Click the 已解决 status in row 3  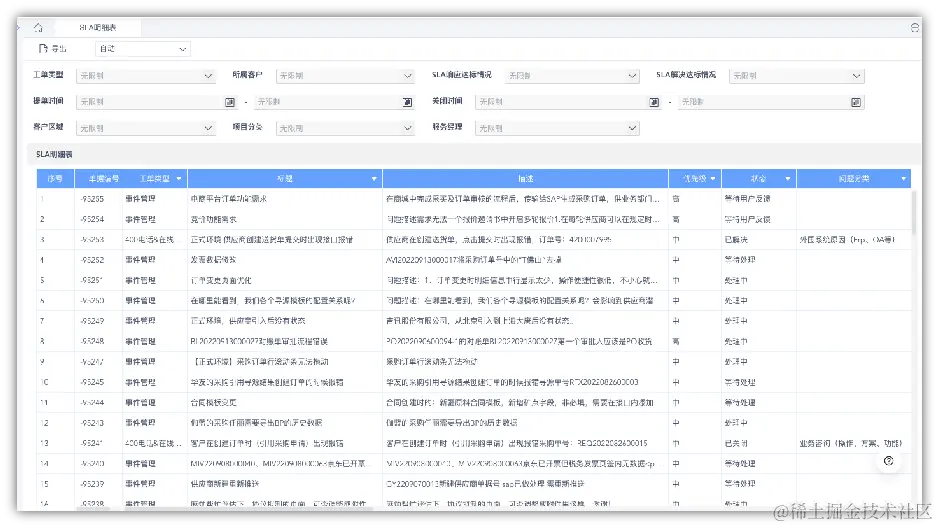736,239
